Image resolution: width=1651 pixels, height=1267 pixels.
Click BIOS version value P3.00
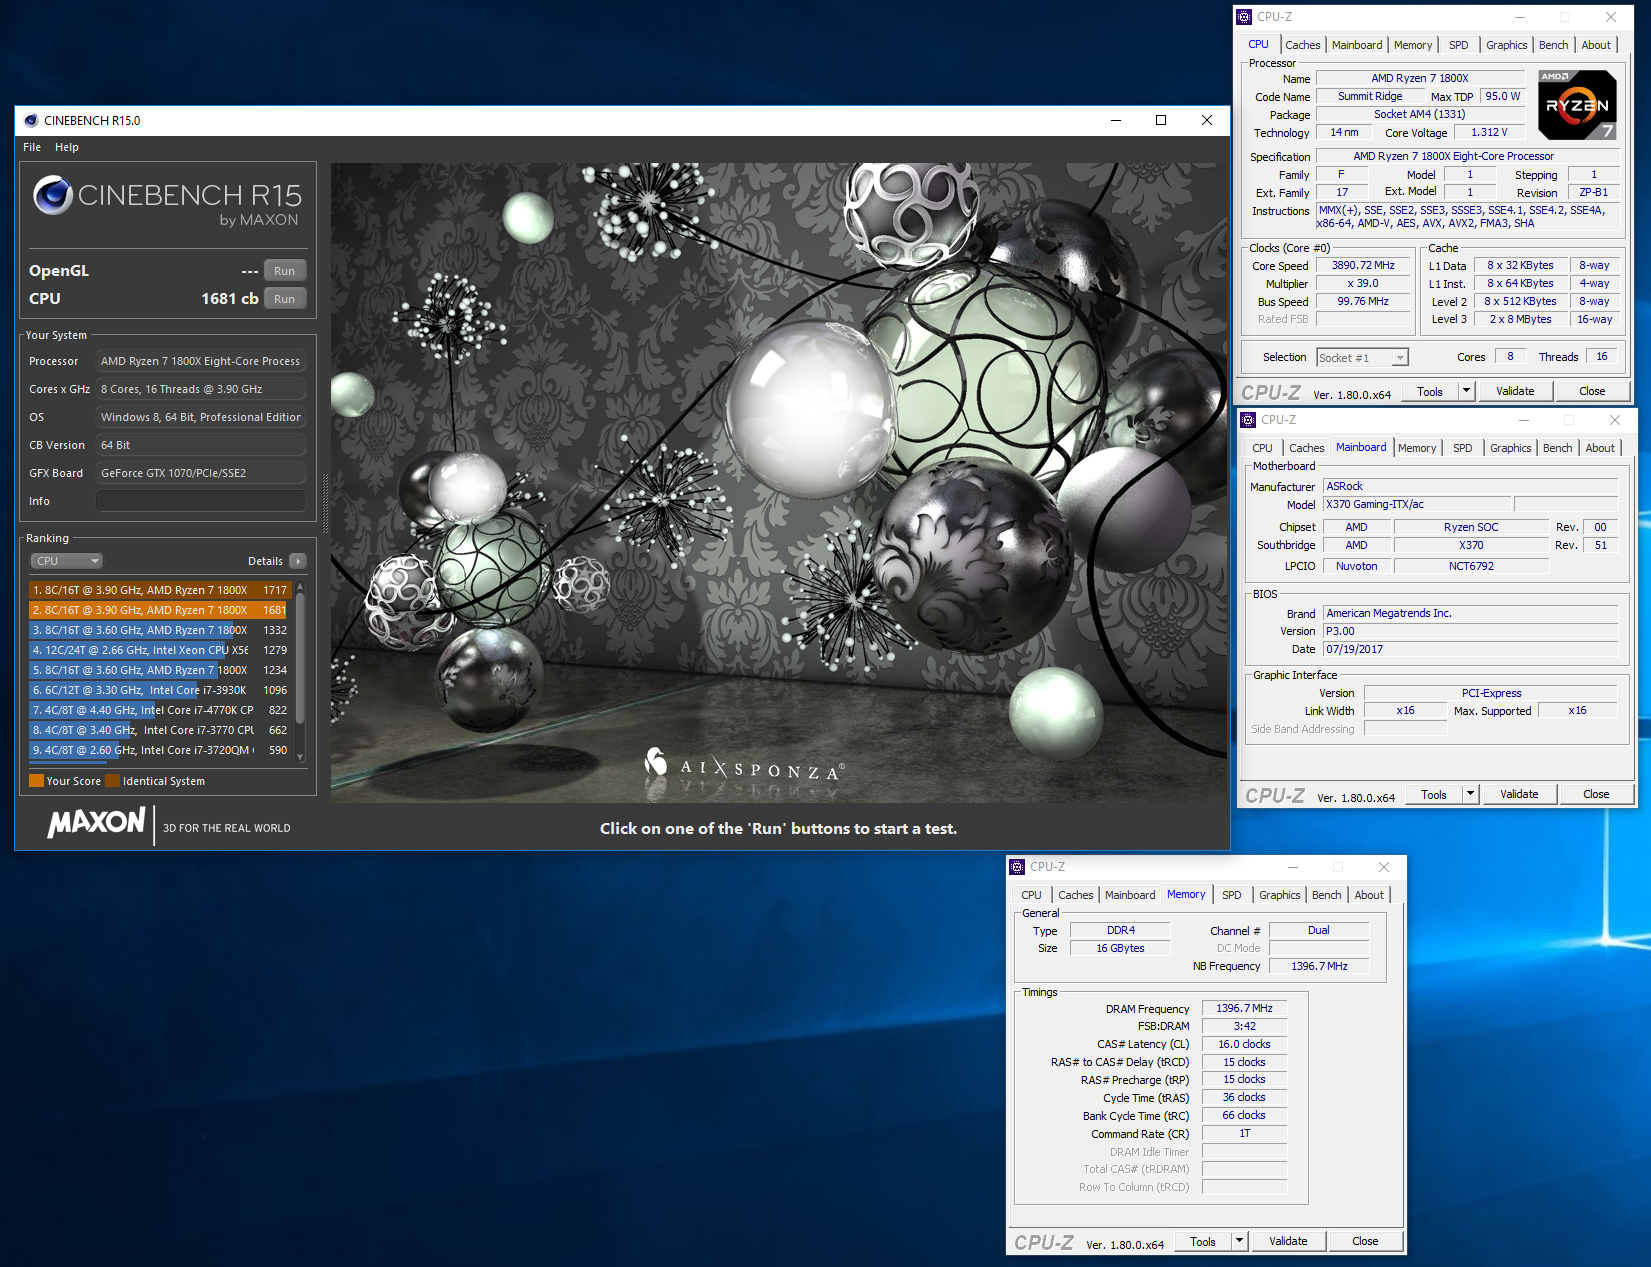pos(1470,631)
